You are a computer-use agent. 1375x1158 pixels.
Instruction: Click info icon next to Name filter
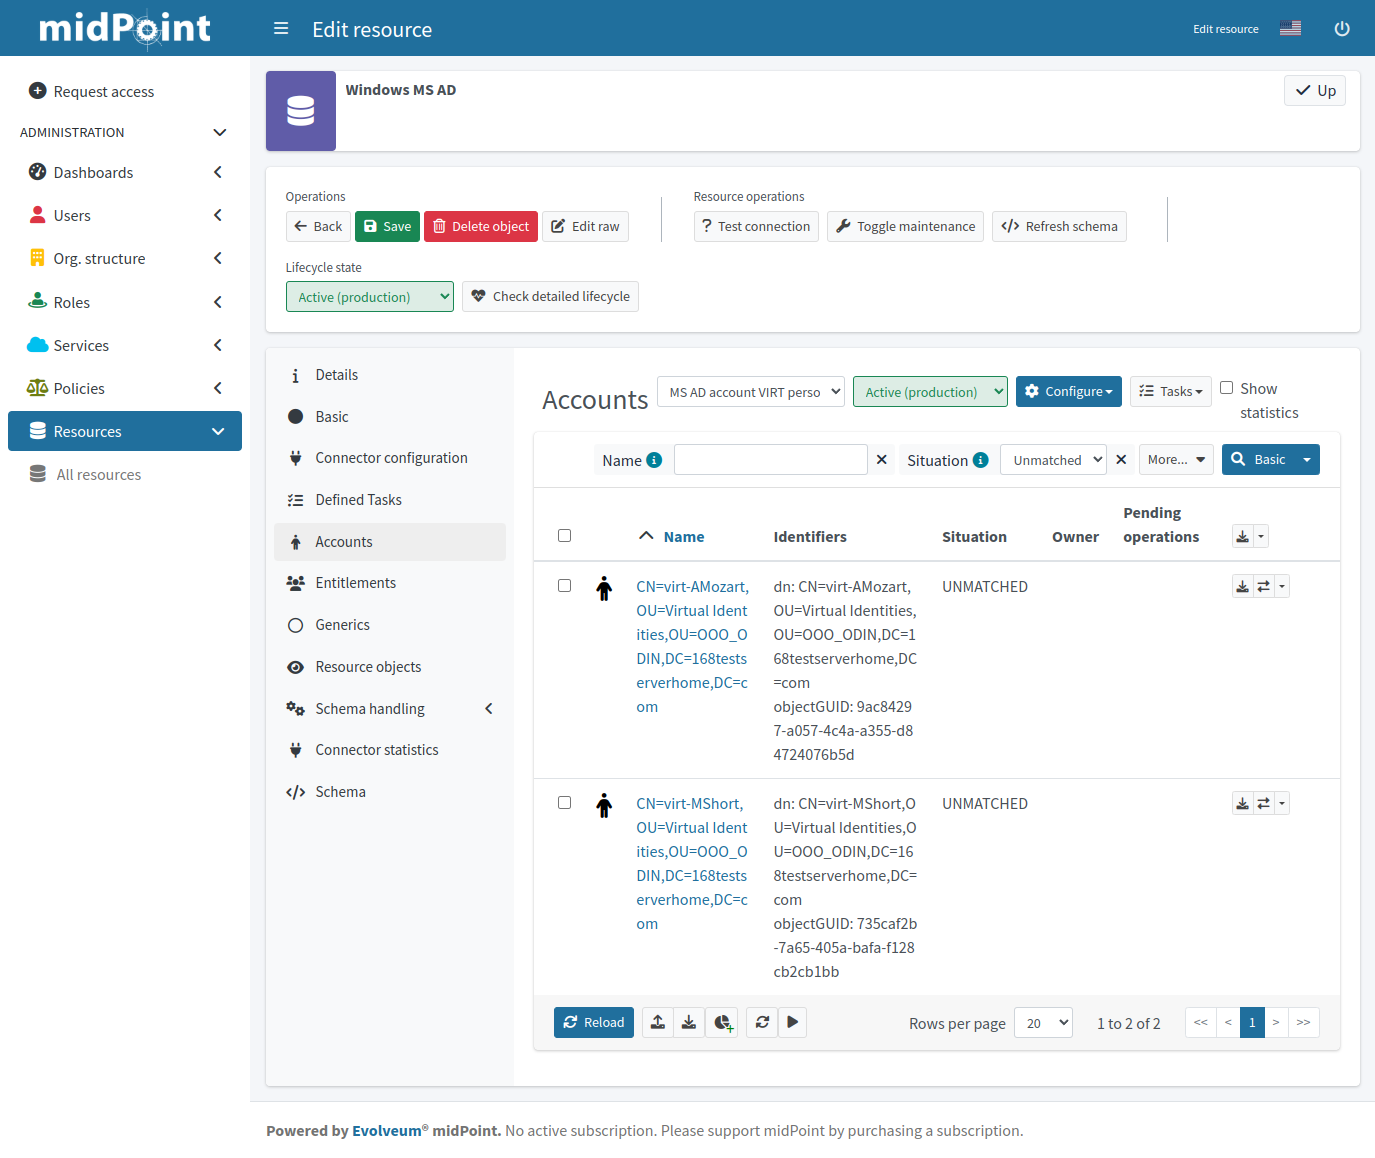[x=654, y=460]
